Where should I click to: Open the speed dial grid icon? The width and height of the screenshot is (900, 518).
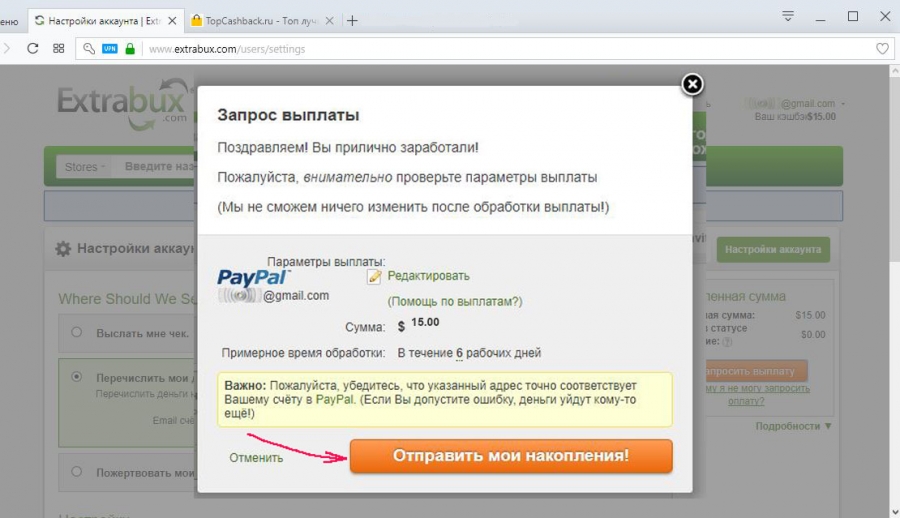click(59, 49)
